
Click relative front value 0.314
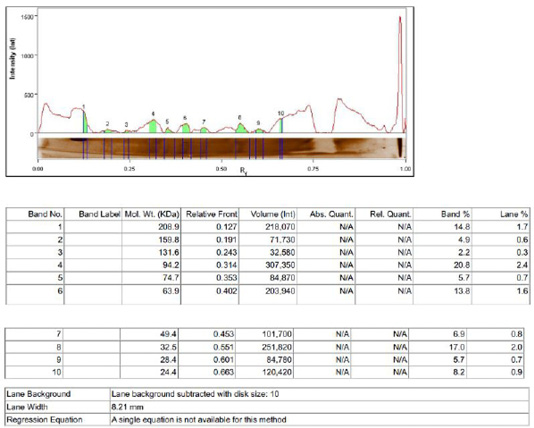click(227, 265)
